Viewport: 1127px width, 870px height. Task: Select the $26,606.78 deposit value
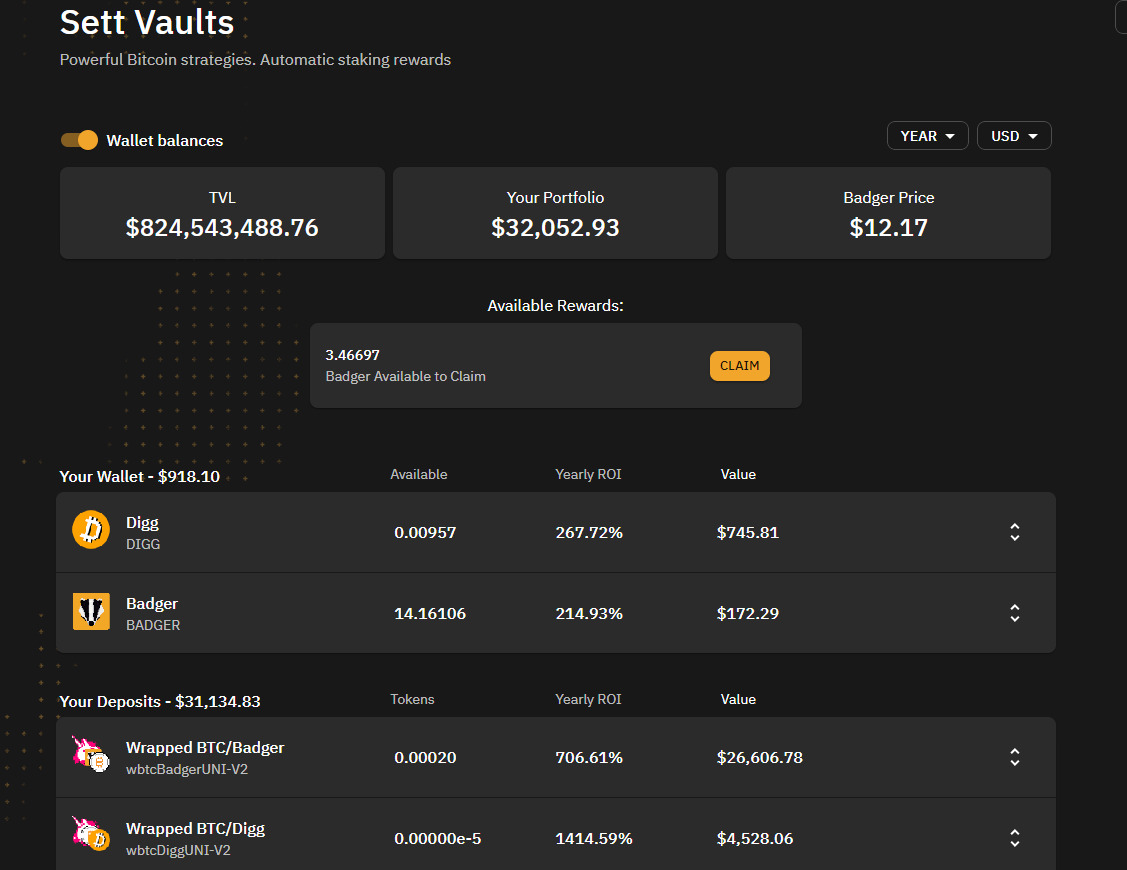[760, 757]
